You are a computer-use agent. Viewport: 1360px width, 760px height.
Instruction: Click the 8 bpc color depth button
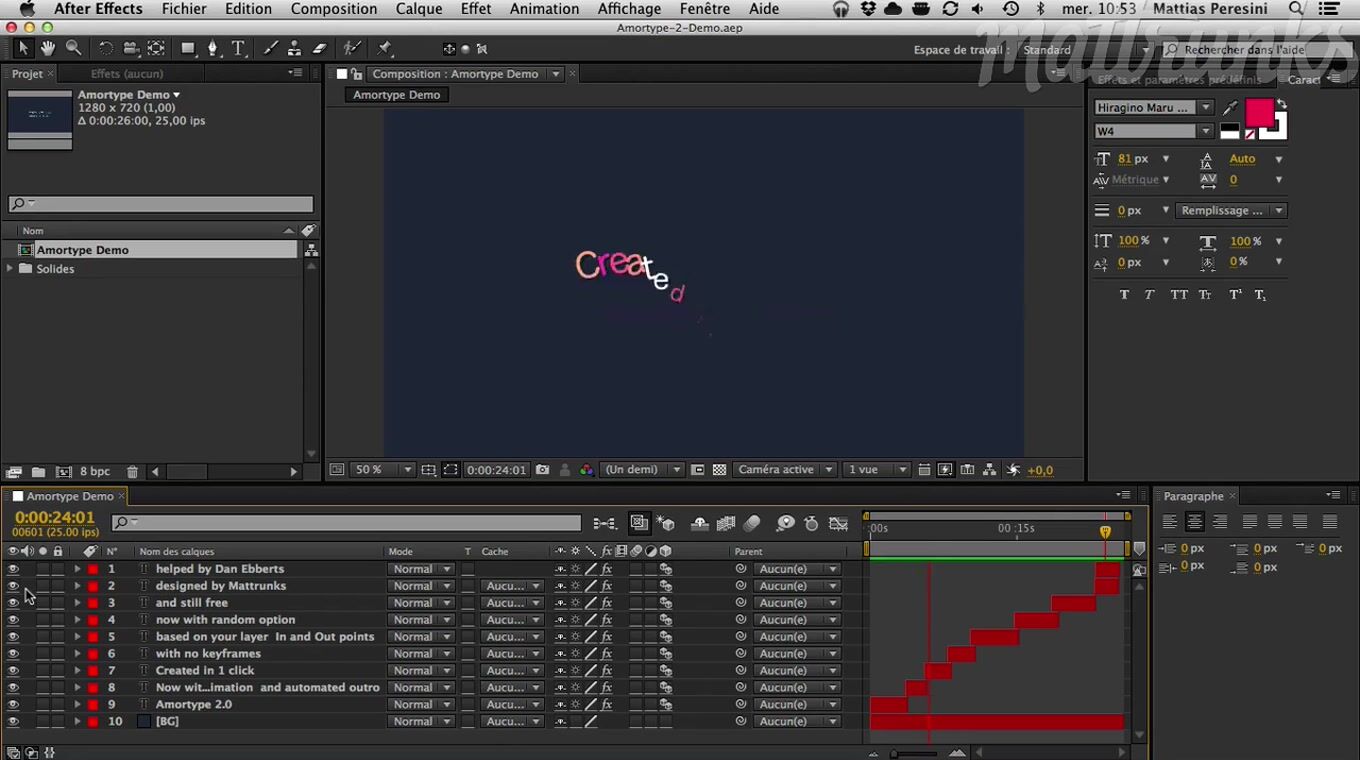pos(95,472)
